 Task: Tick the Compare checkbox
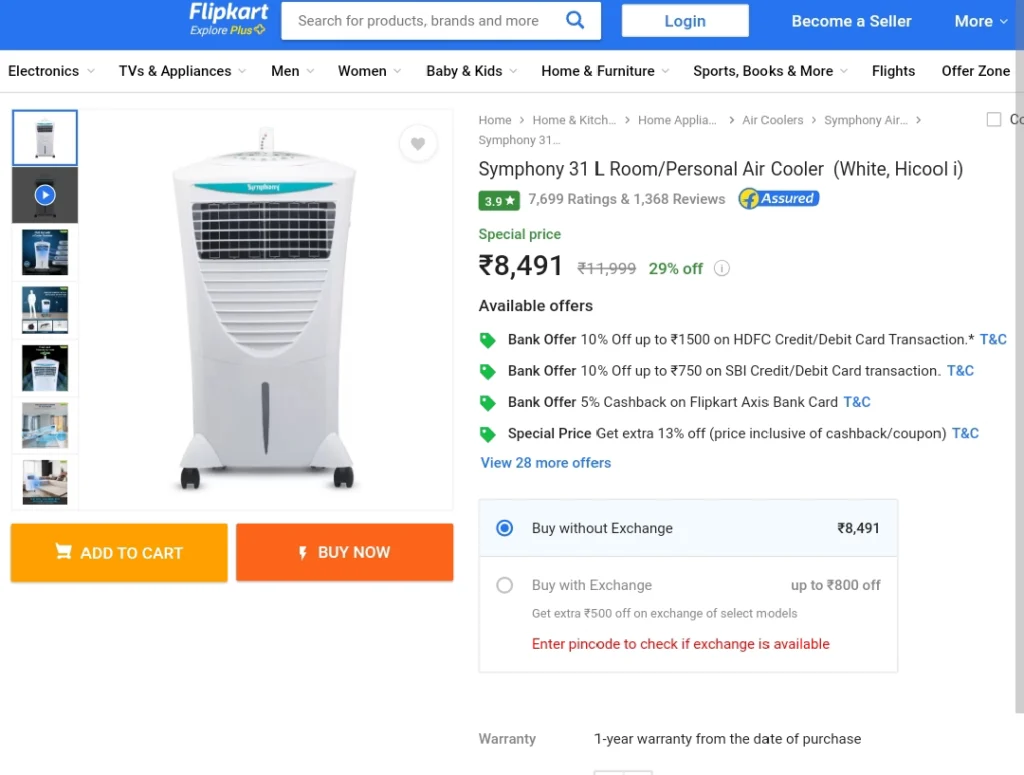click(x=993, y=119)
